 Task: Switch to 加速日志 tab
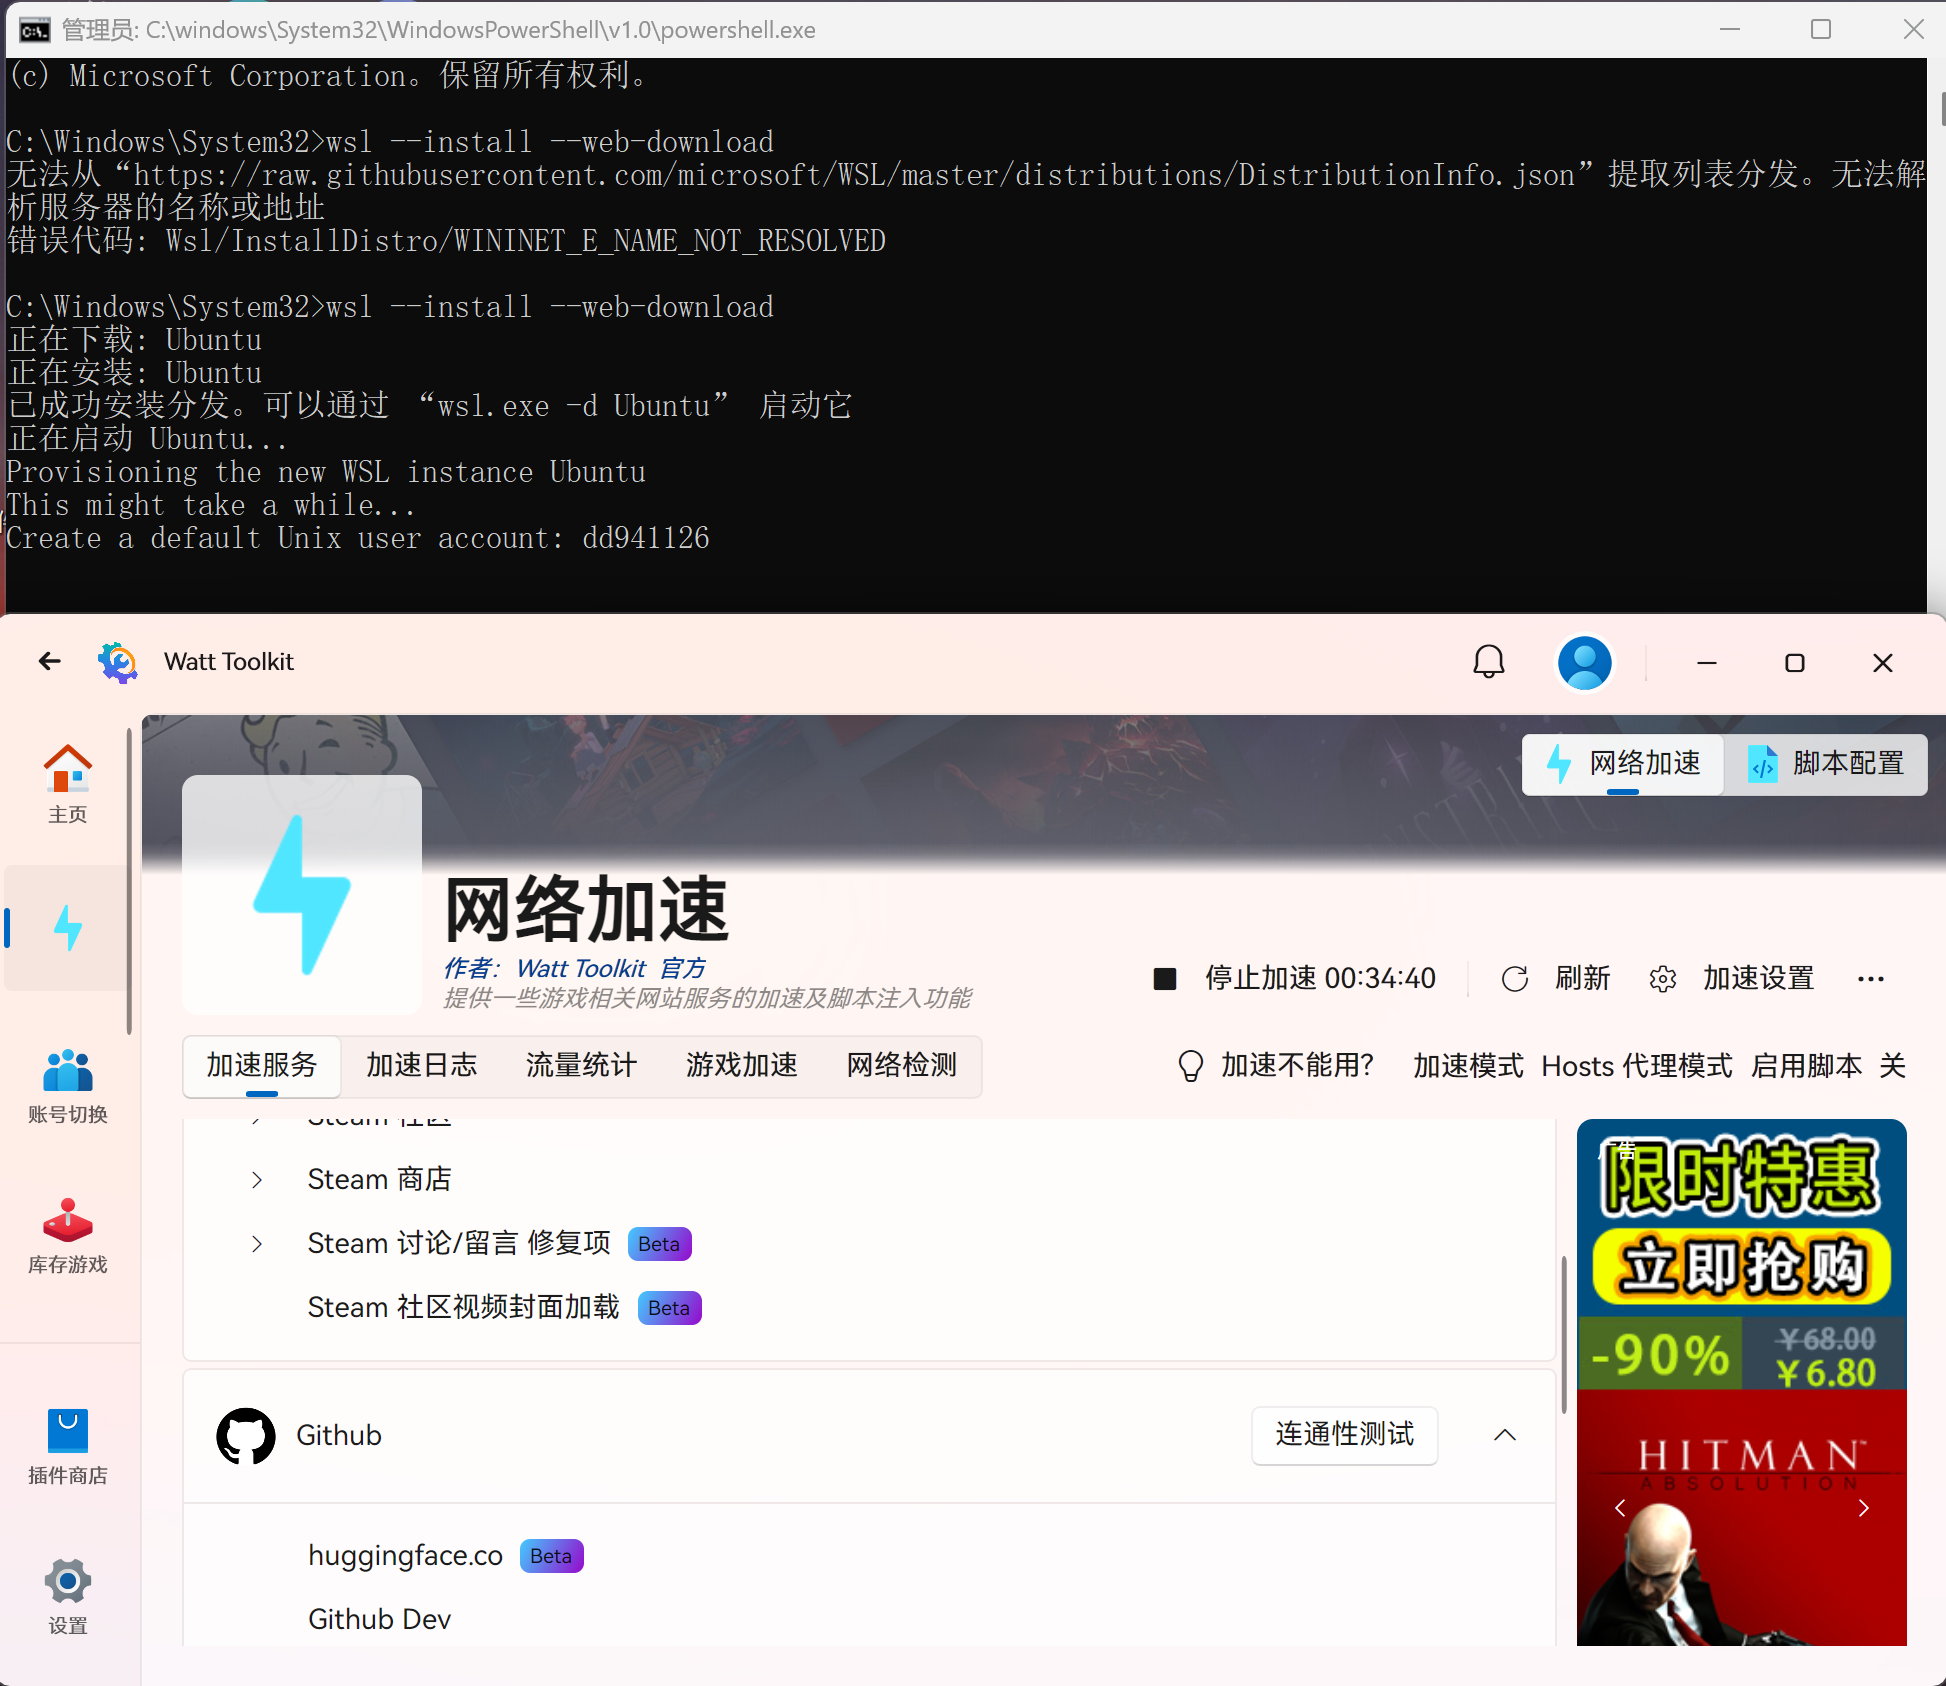pos(421,1065)
